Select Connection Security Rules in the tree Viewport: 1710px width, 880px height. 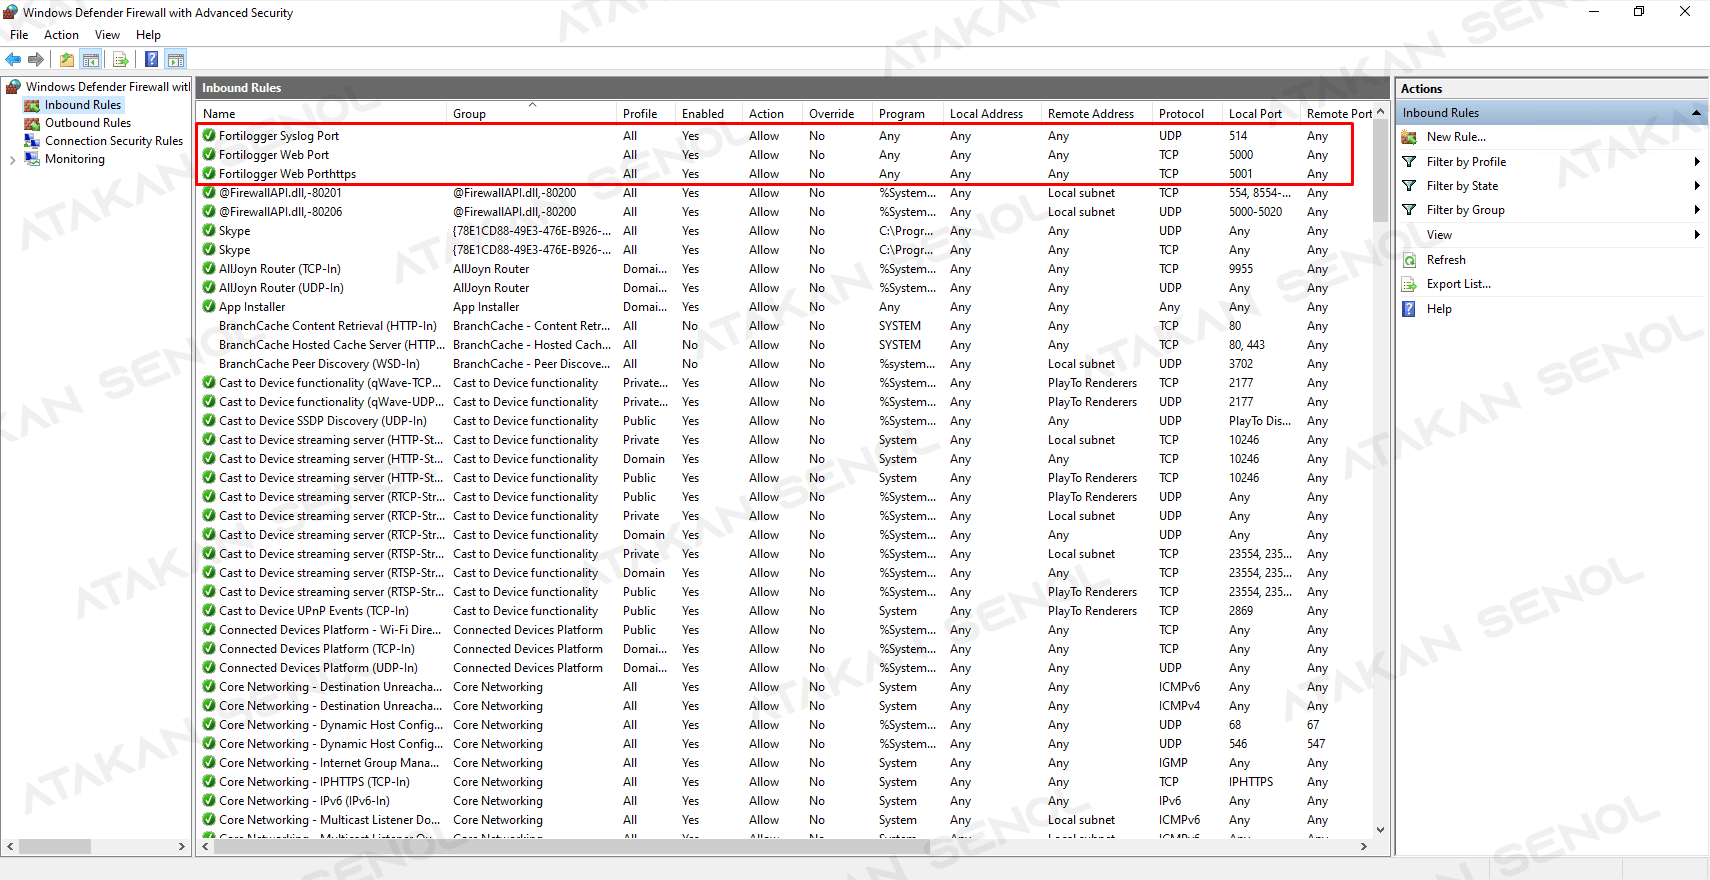(114, 141)
